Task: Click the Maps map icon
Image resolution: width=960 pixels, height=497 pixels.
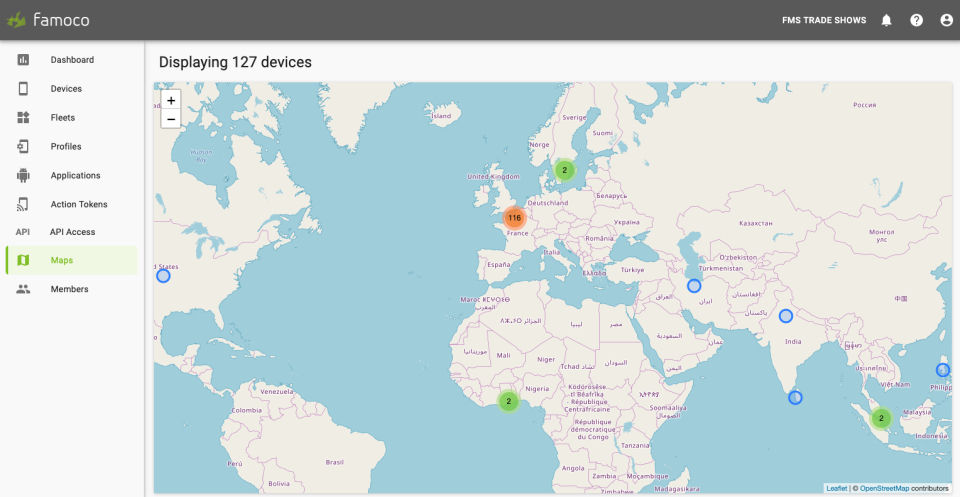Action: click(23, 260)
